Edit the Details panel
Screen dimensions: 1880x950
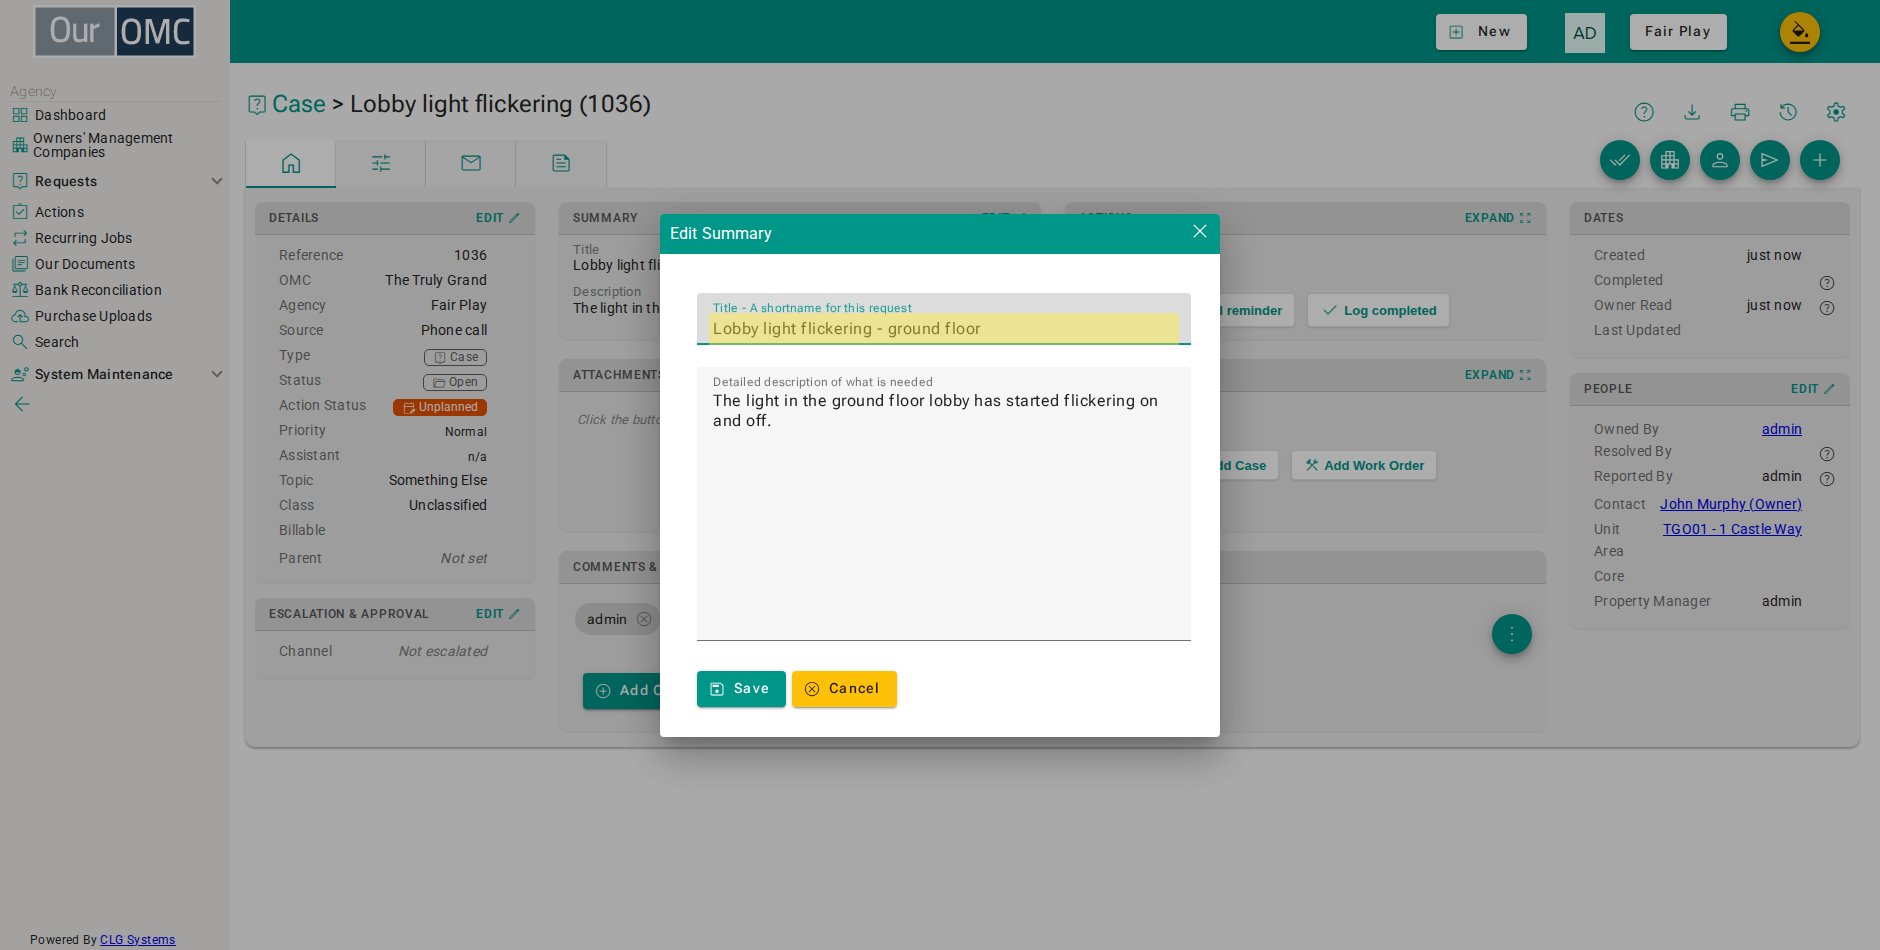click(497, 218)
